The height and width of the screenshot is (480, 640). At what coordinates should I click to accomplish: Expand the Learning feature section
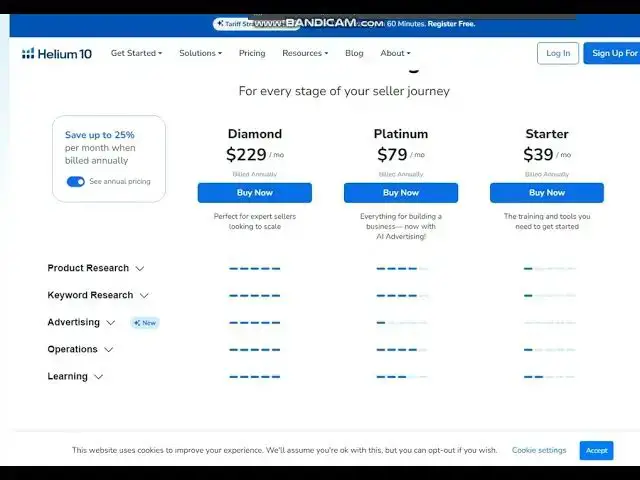[x=75, y=376]
